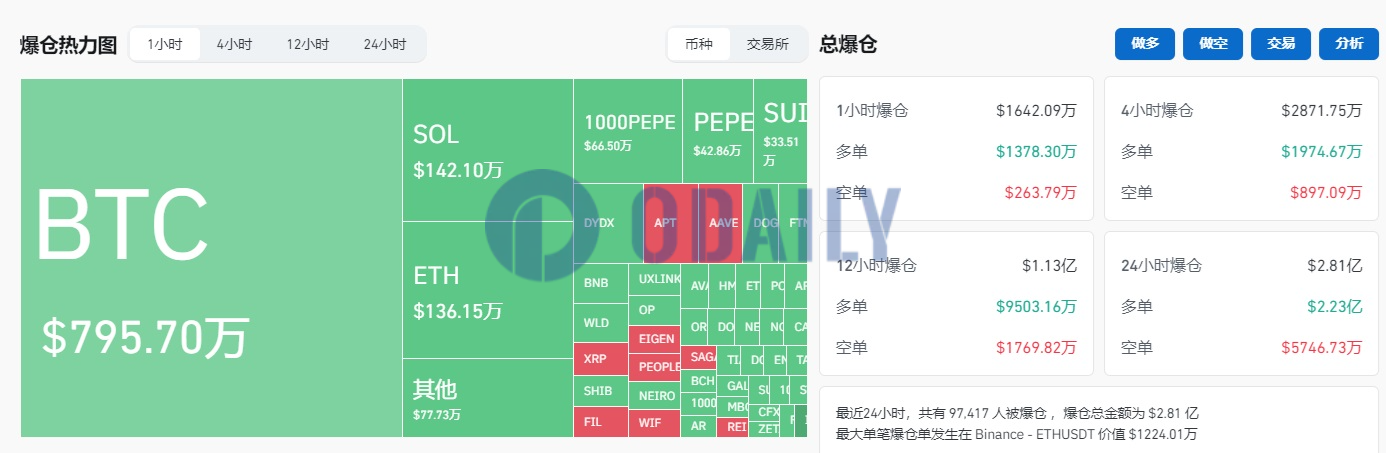Toggle heatmap view to 币种

click(699, 44)
